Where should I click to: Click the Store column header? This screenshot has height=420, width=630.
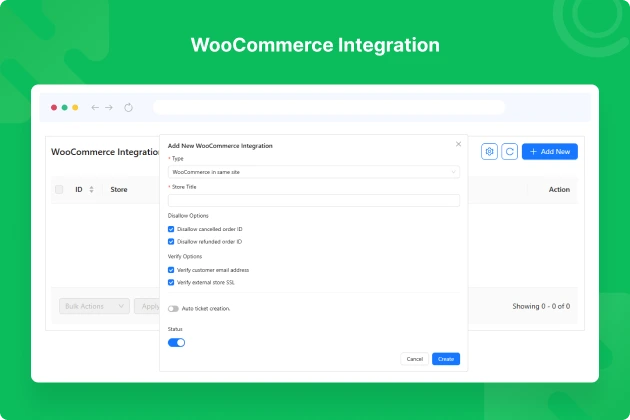(119, 189)
